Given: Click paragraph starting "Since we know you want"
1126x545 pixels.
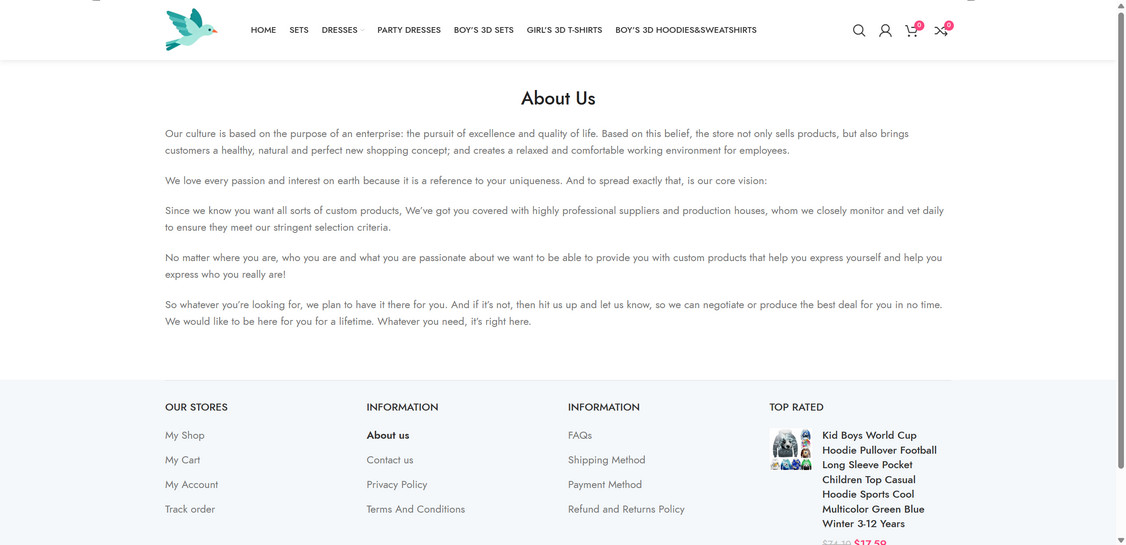Looking at the screenshot, I should coord(554,219).
